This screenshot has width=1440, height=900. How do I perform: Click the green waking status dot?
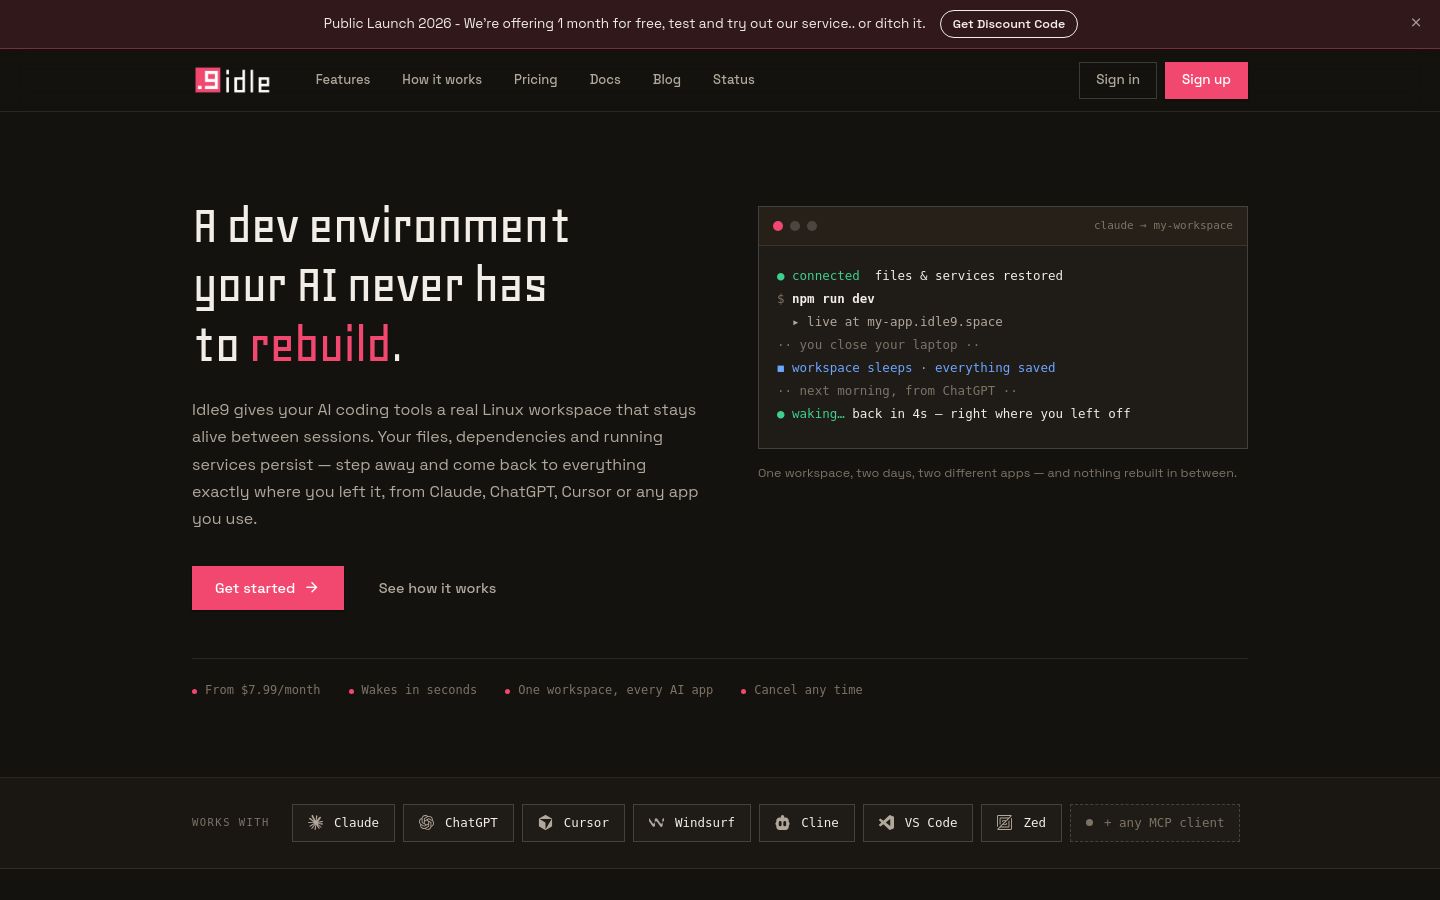(x=781, y=414)
